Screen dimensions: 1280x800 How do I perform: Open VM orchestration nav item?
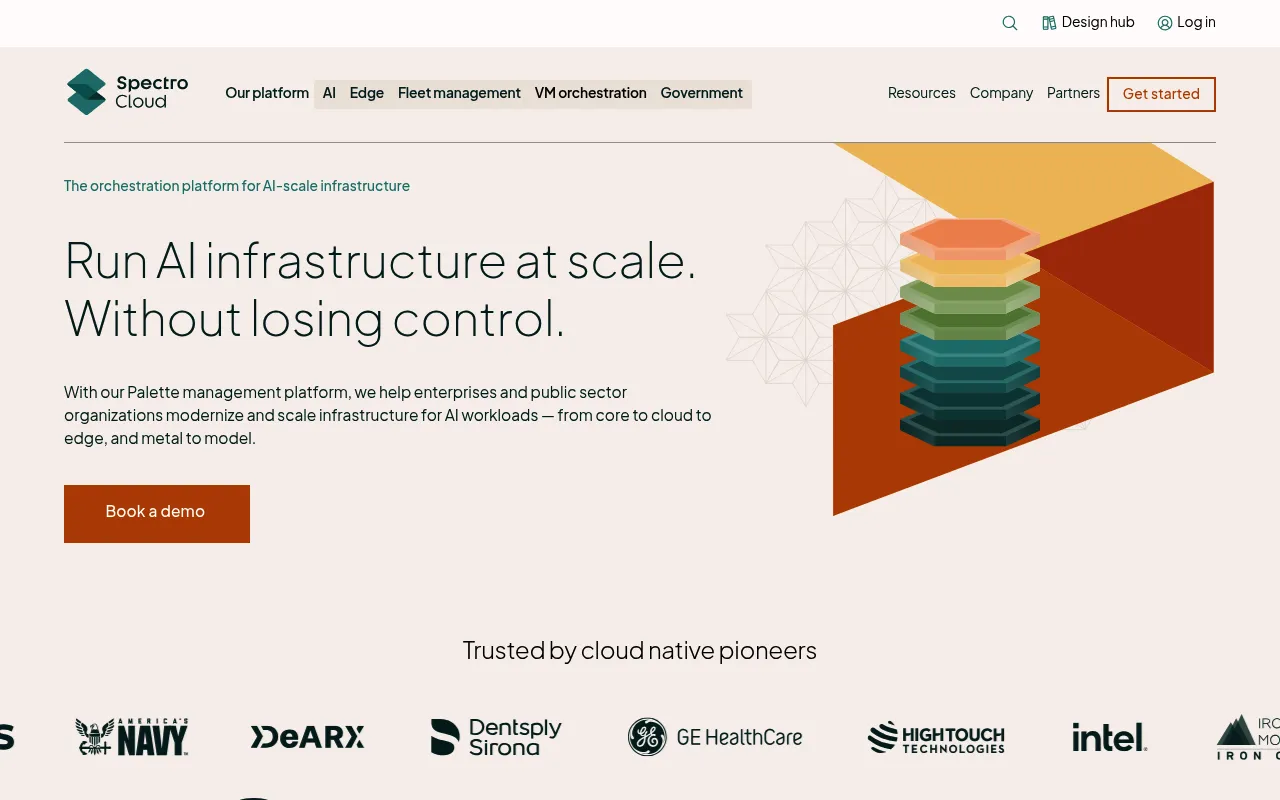[591, 93]
